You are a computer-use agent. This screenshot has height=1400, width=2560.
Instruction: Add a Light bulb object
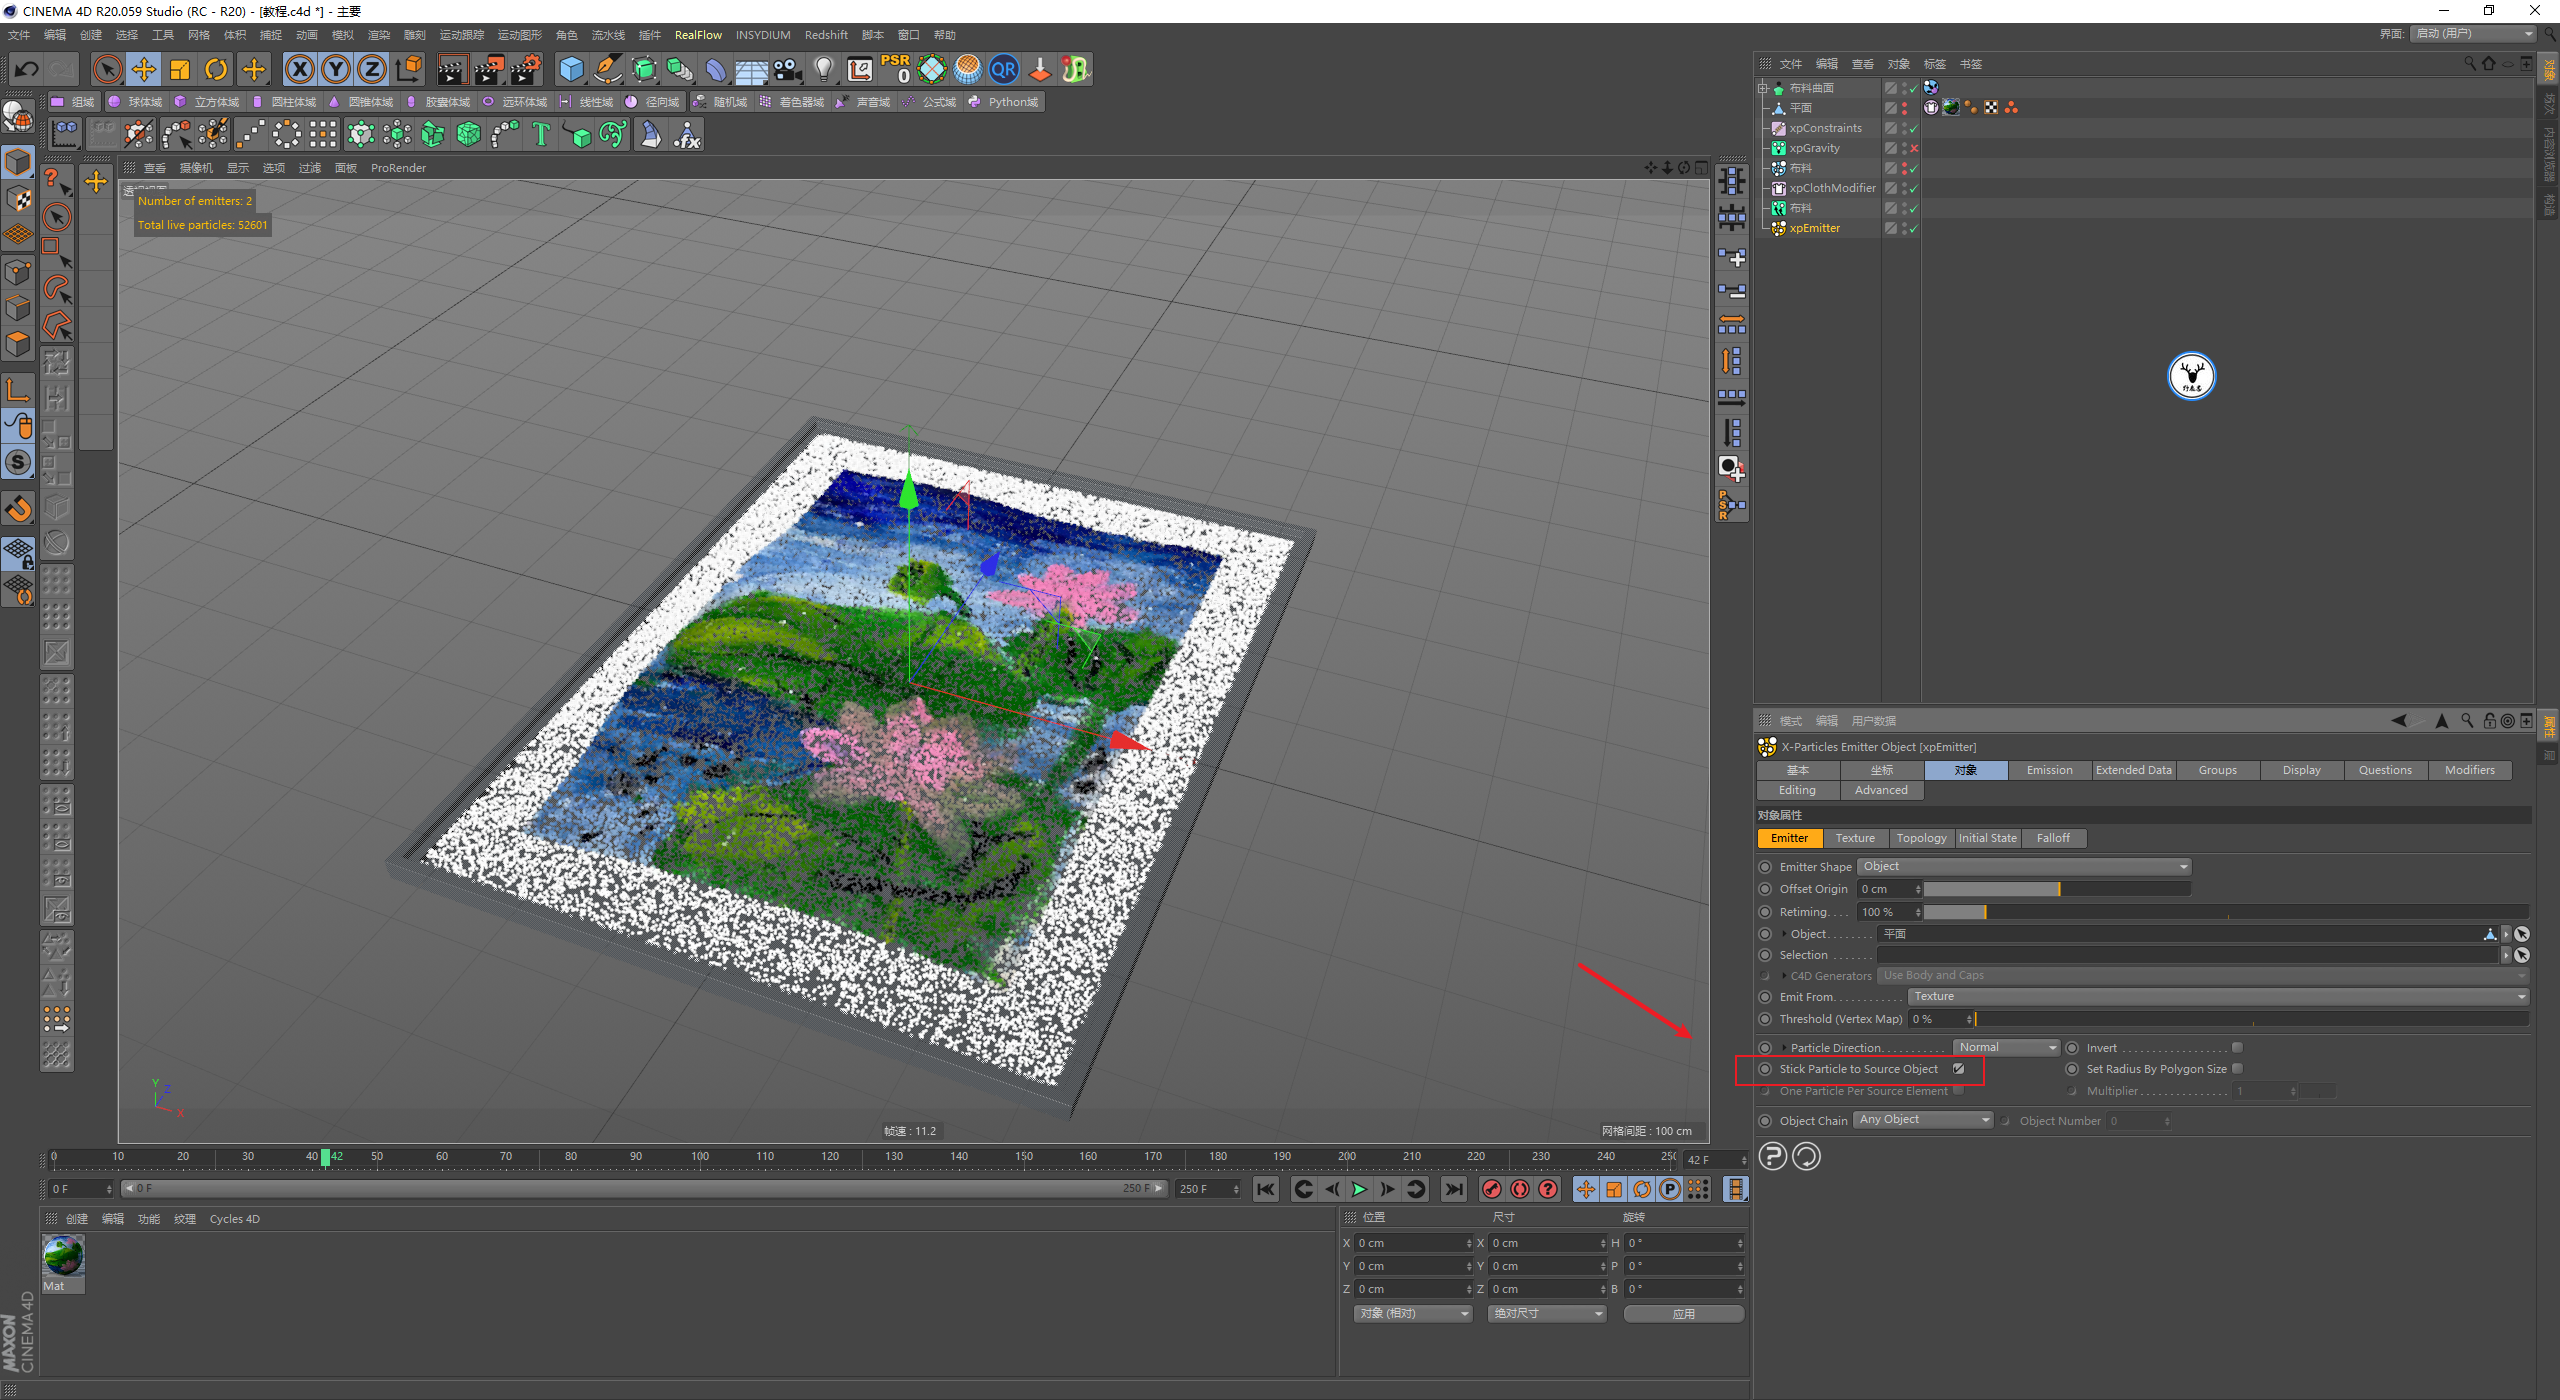pos(824,69)
